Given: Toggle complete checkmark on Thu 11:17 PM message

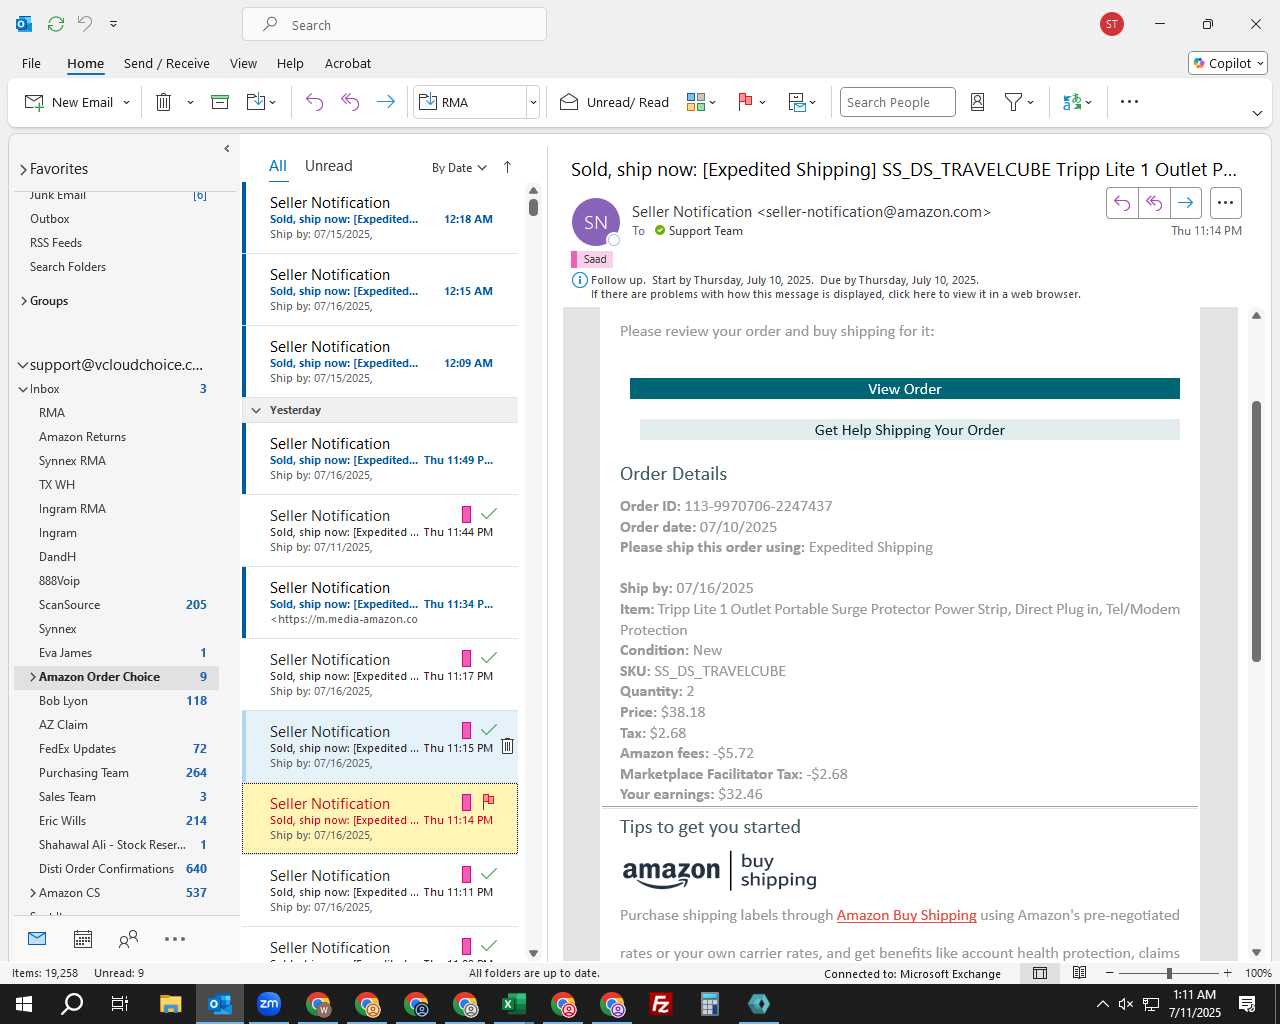Looking at the screenshot, I should coord(489,658).
